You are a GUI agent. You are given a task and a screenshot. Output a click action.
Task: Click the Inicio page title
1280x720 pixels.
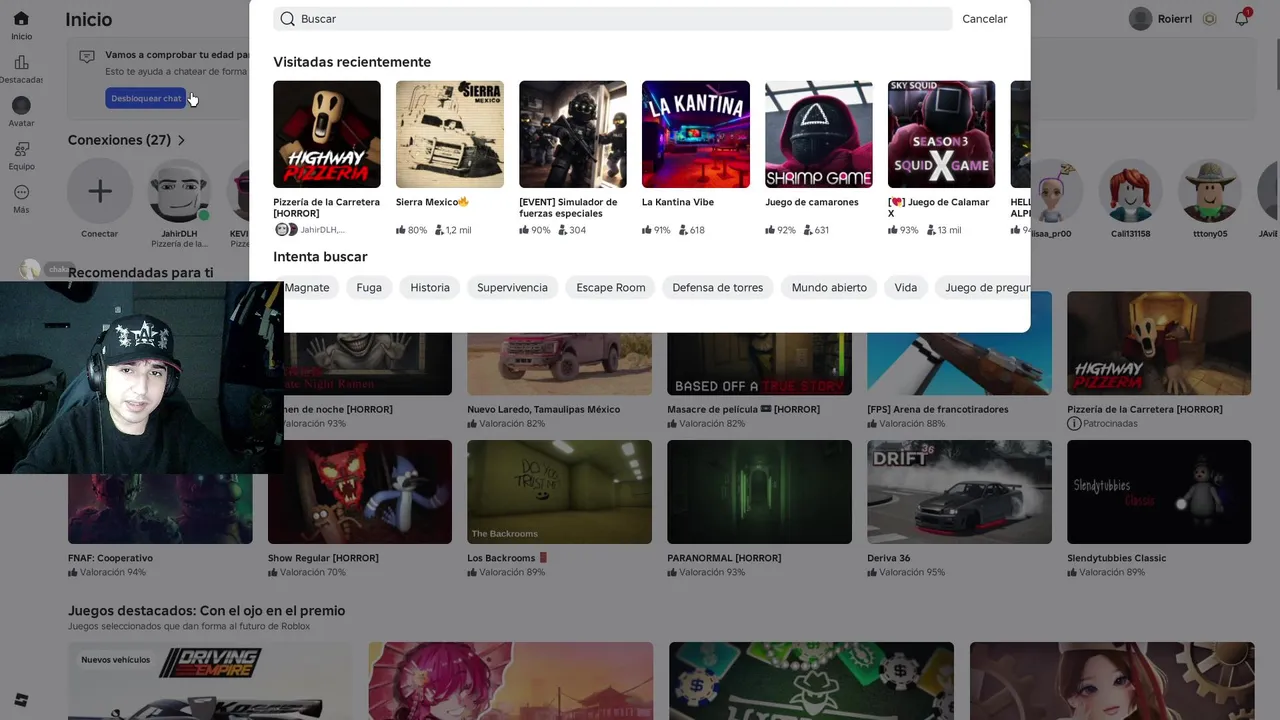click(x=89, y=19)
